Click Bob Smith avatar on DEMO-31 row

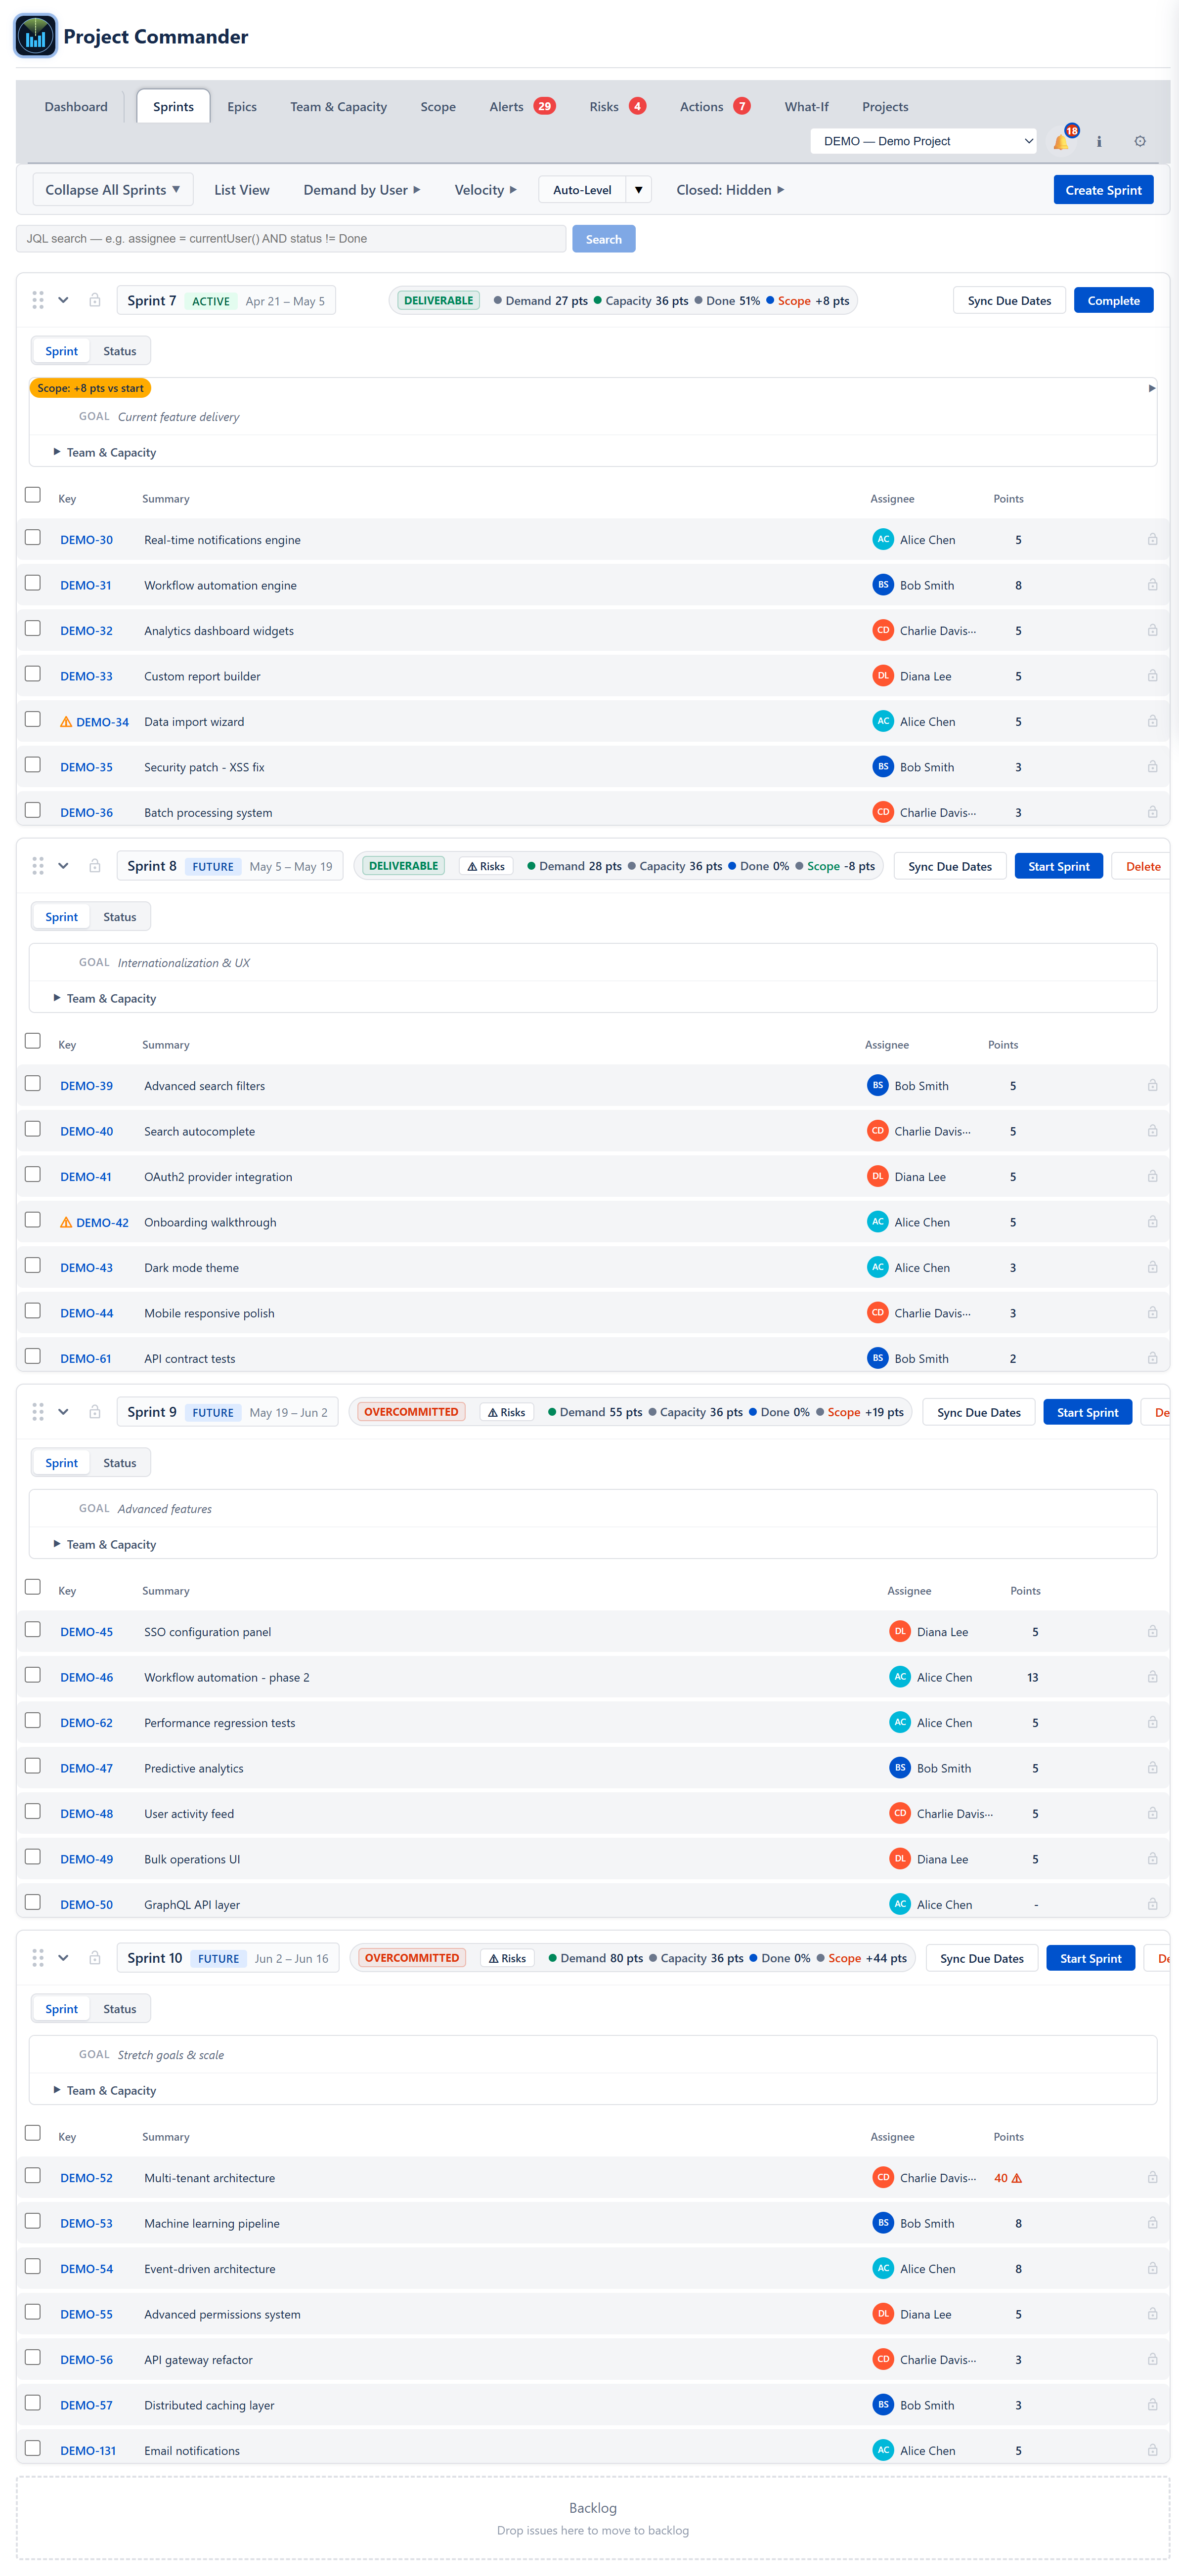pos(883,585)
